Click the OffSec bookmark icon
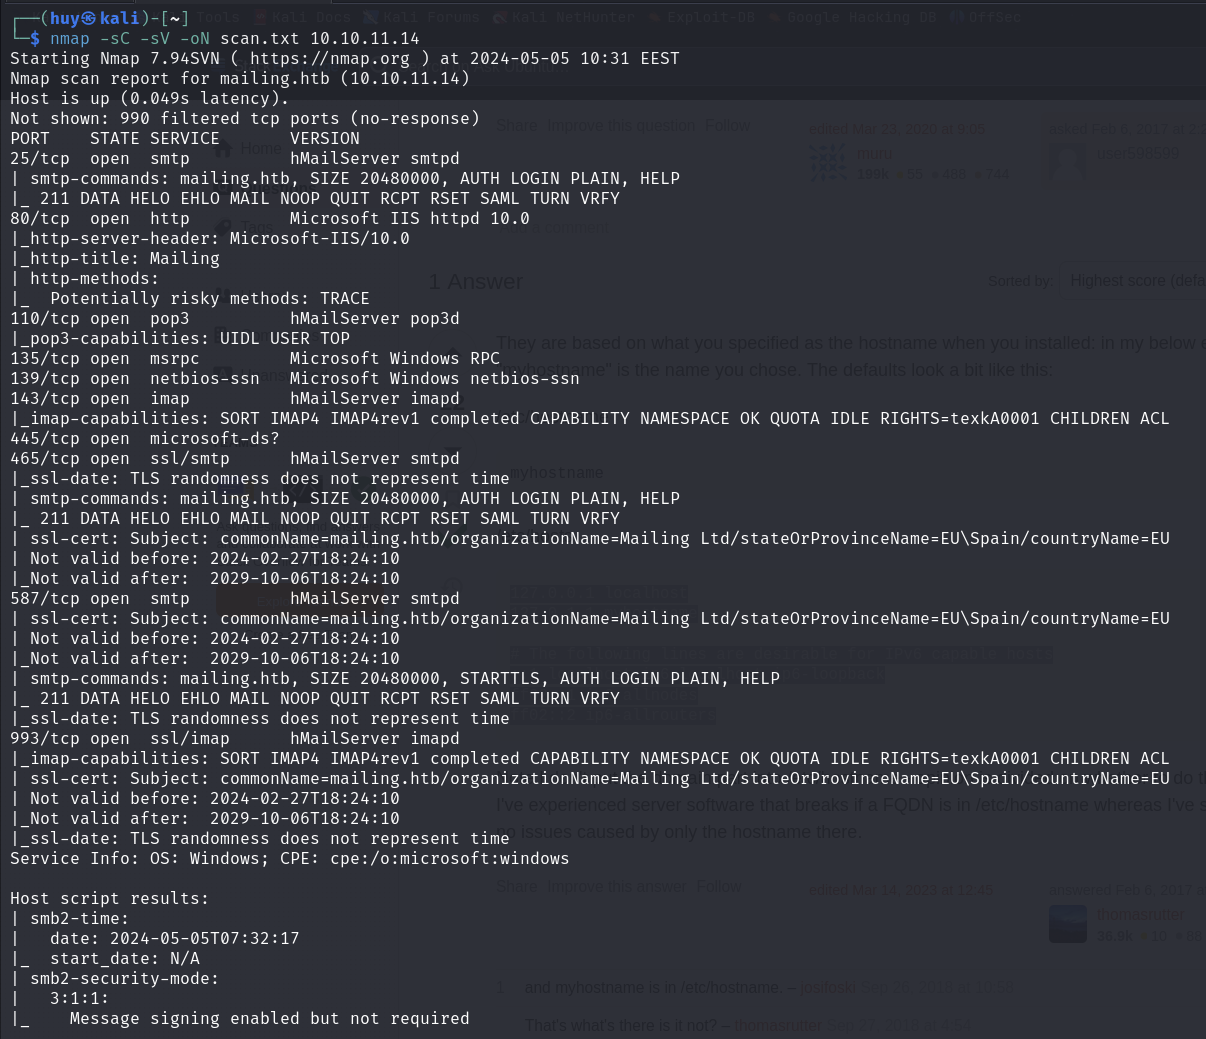The image size is (1206, 1039). point(956,17)
